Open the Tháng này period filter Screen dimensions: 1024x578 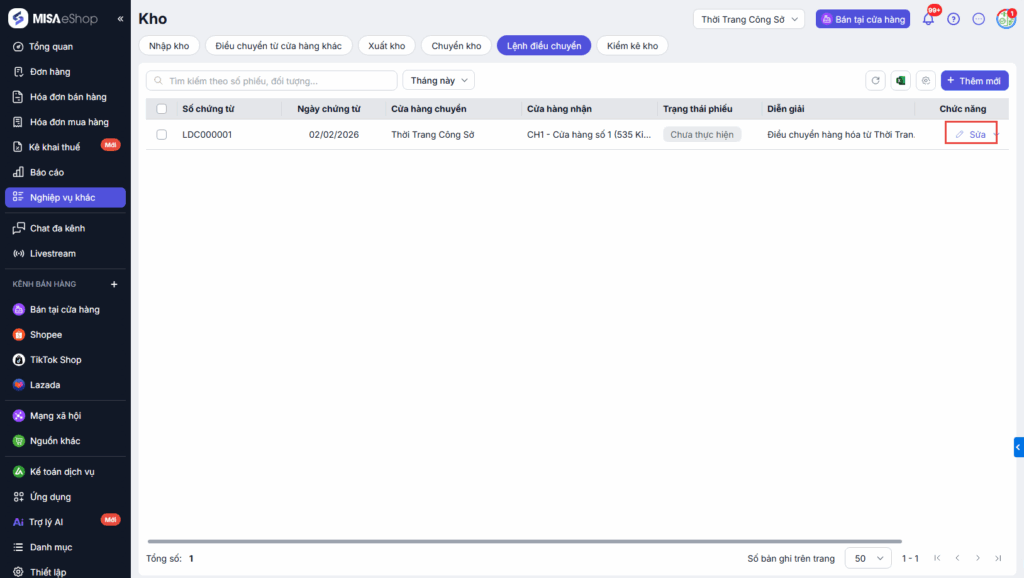click(x=439, y=80)
